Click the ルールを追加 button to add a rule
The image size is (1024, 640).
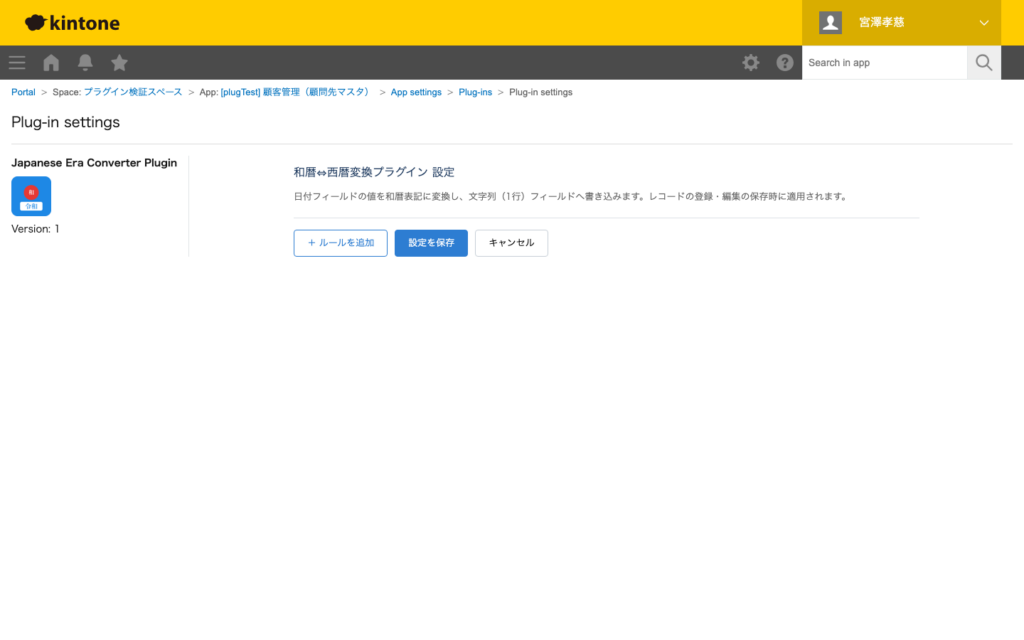340,243
